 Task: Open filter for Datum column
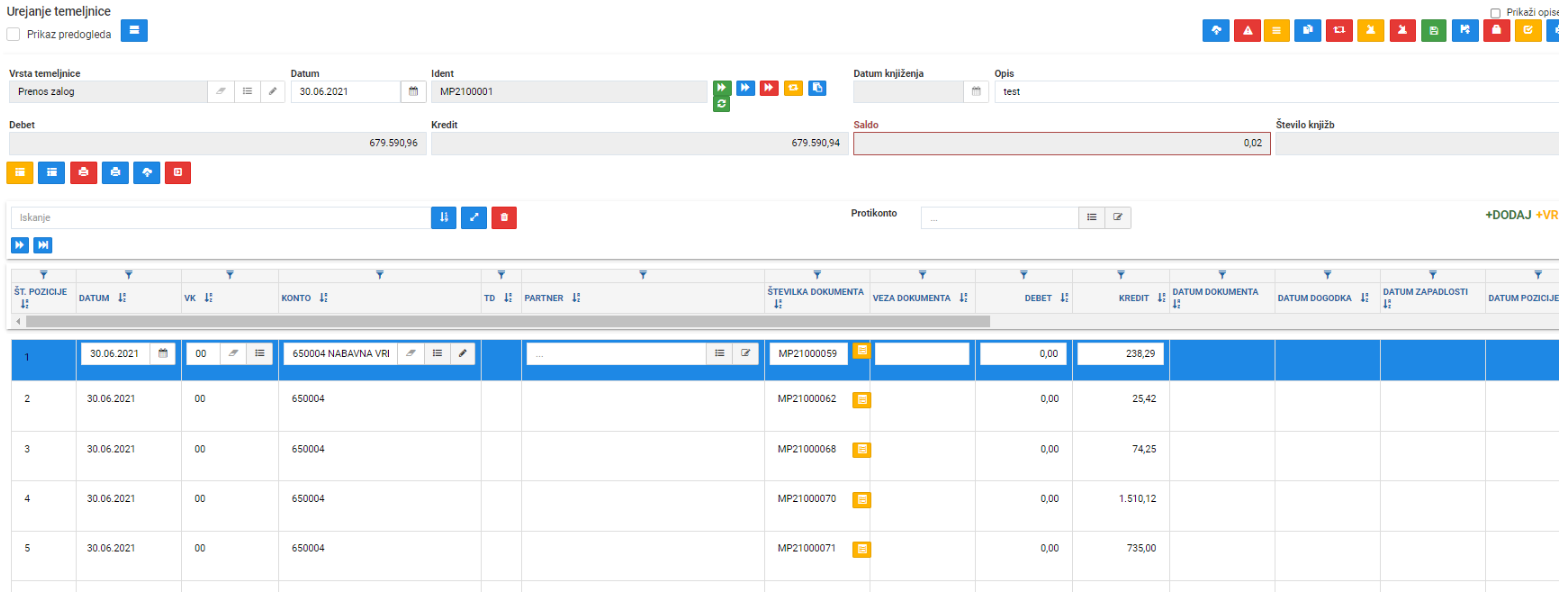pyautogui.click(x=128, y=274)
